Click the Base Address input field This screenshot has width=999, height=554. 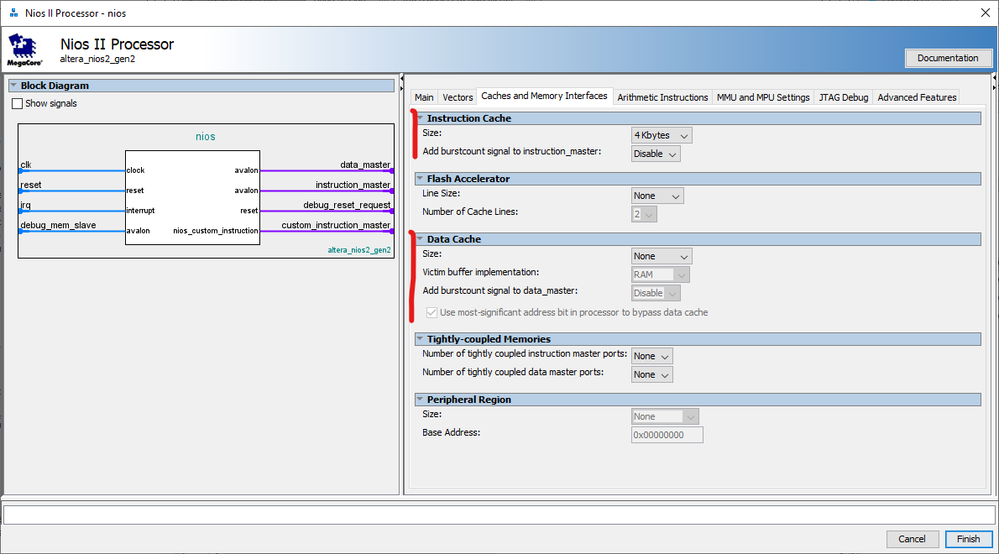tap(666, 435)
